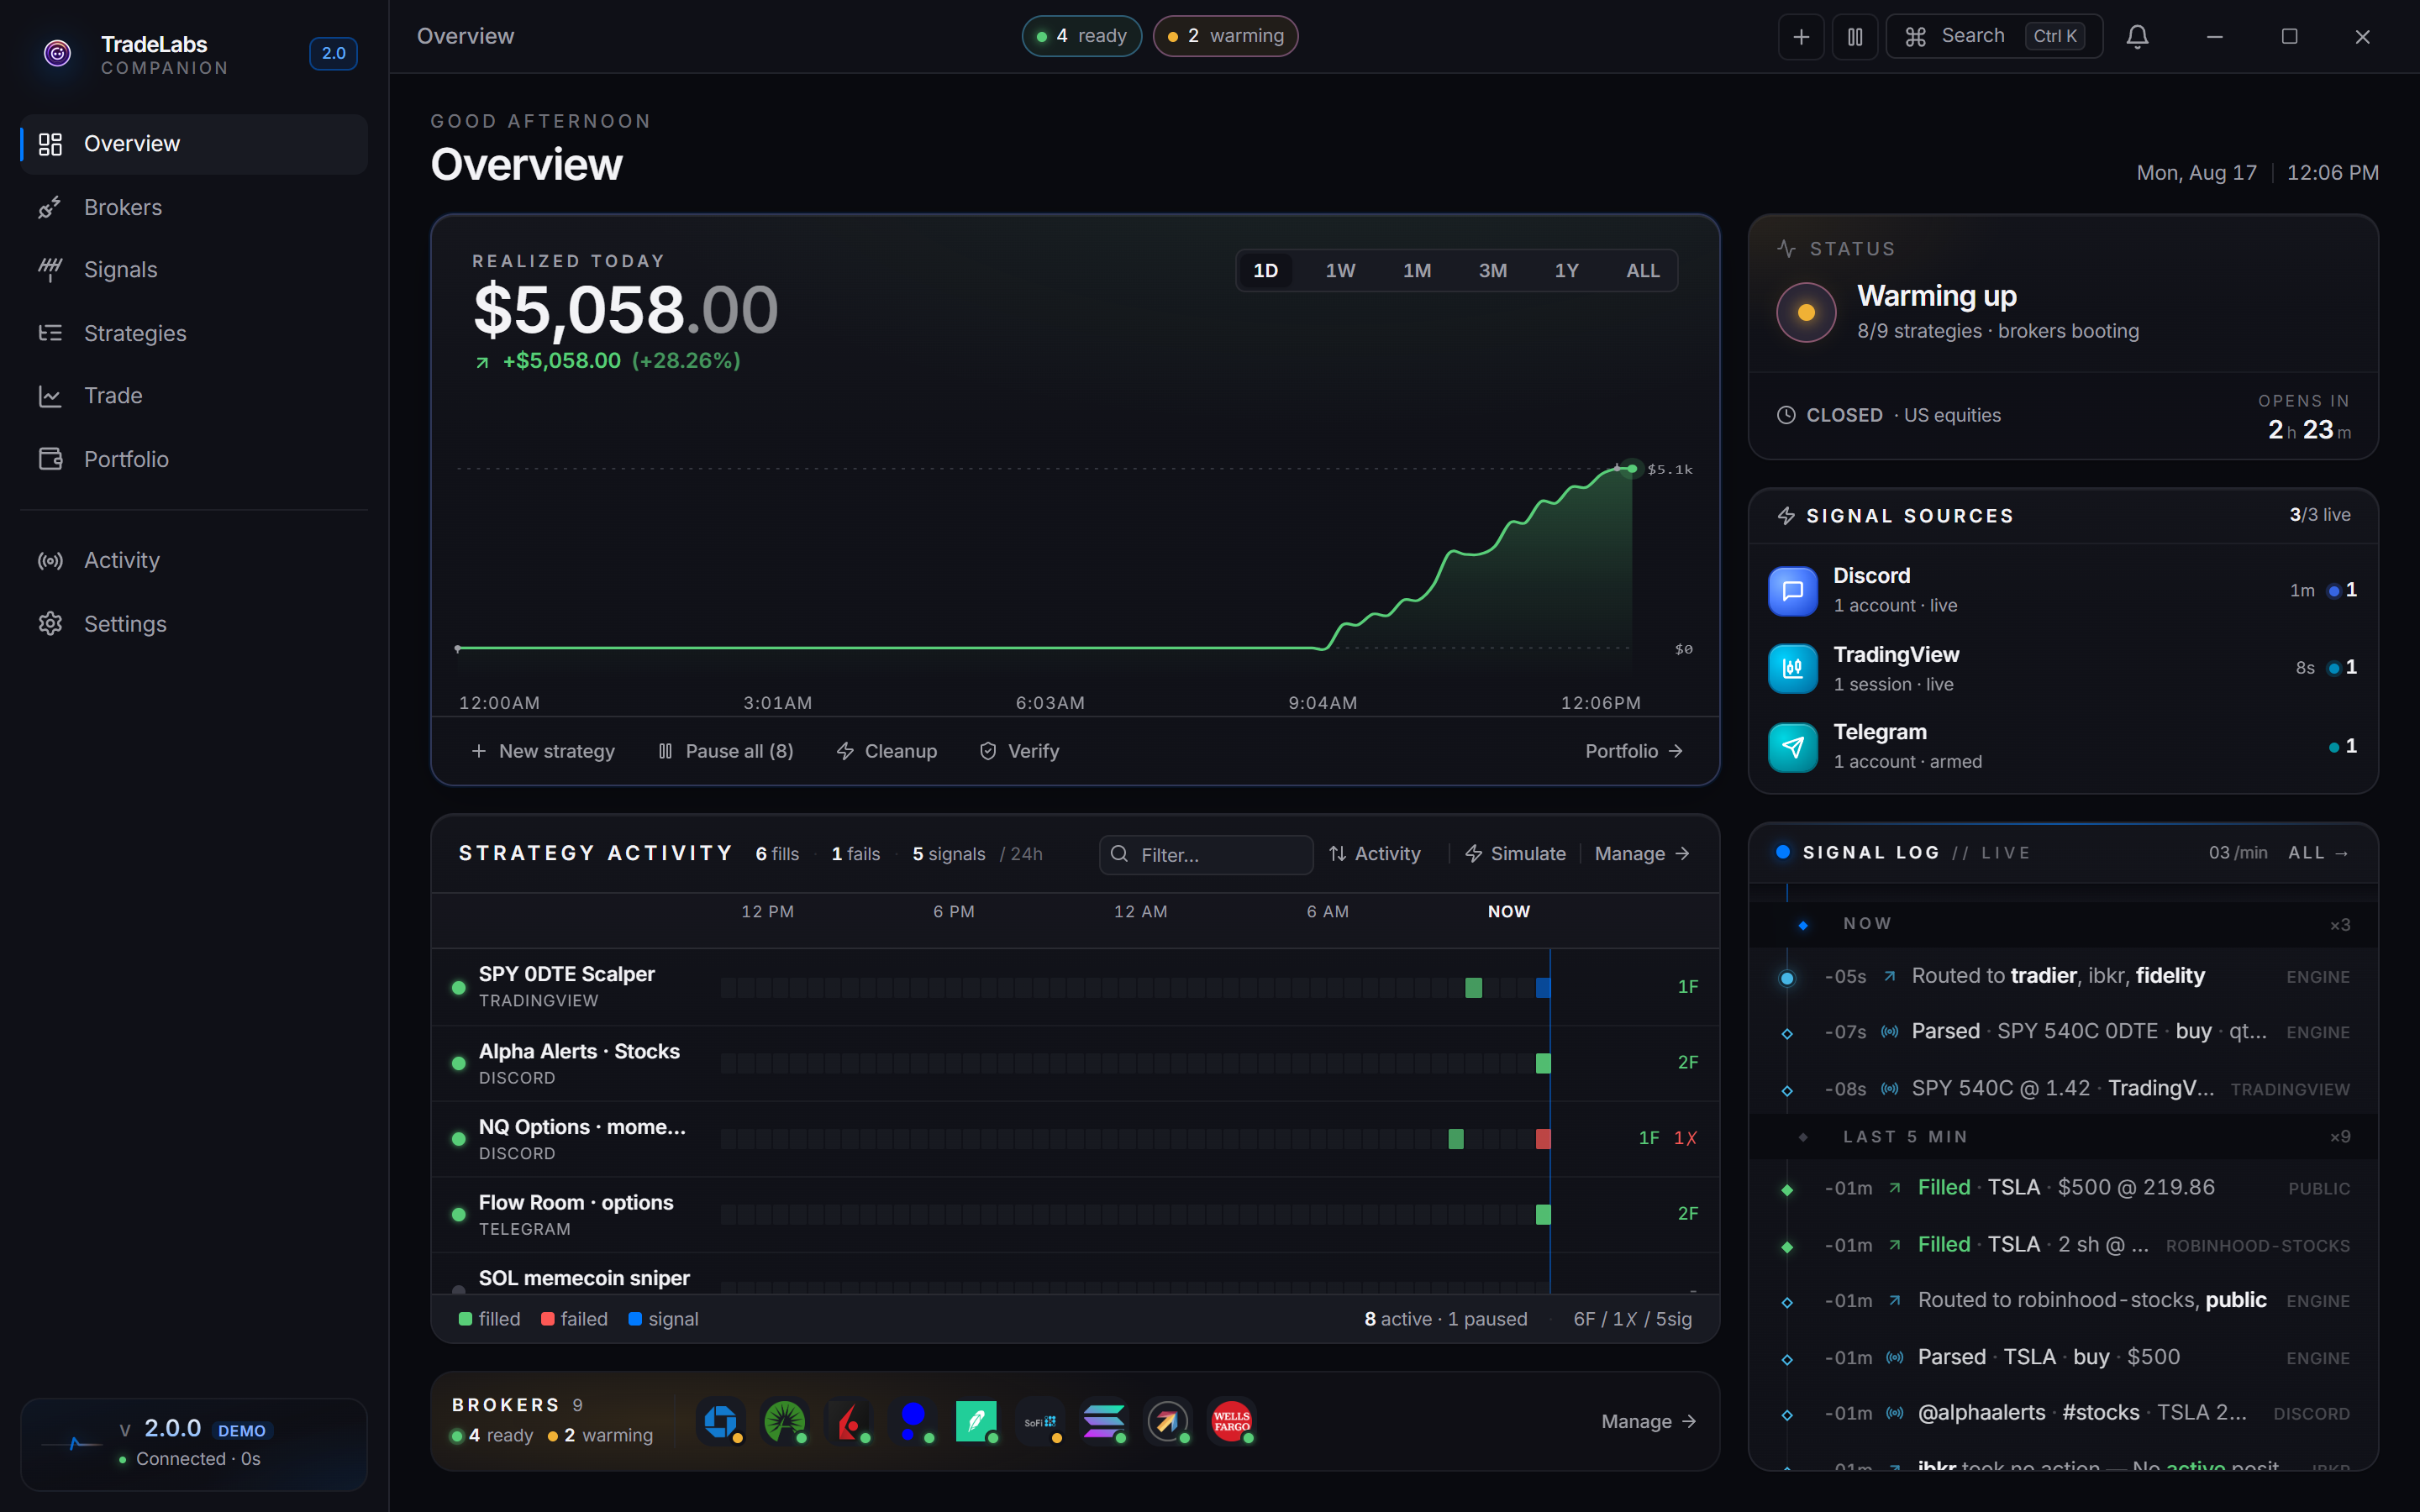Toggle the filled legend item
This screenshot has width=2420, height=1512.
pos(489,1320)
